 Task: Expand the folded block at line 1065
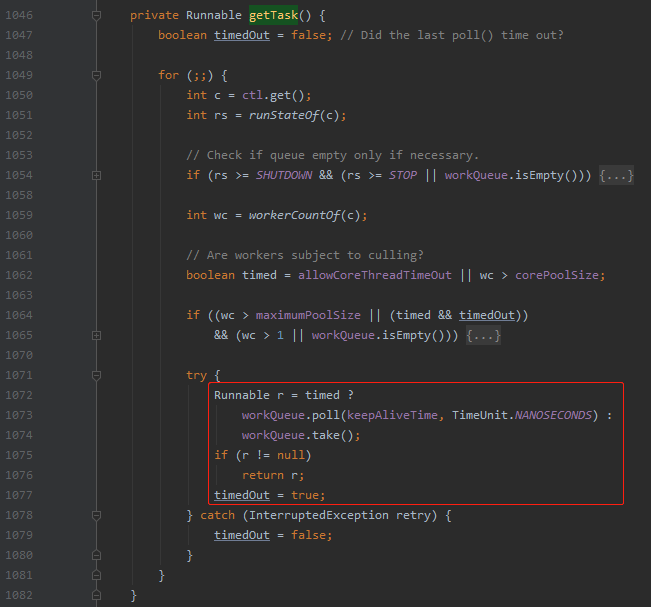(96, 335)
